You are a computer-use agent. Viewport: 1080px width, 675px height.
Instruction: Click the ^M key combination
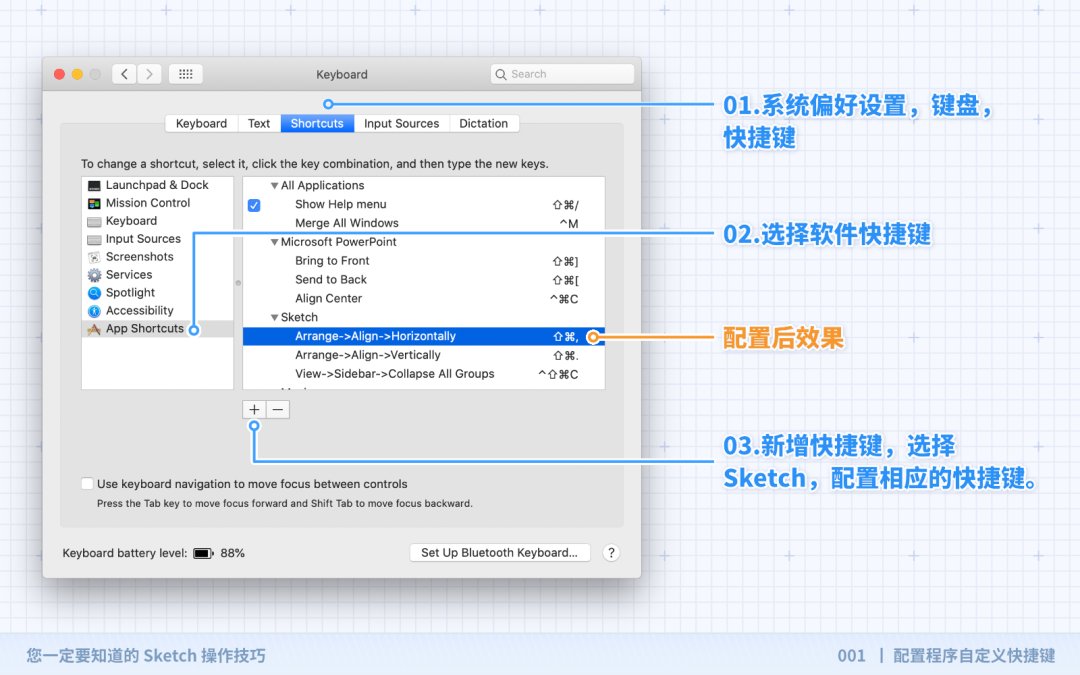pos(569,223)
